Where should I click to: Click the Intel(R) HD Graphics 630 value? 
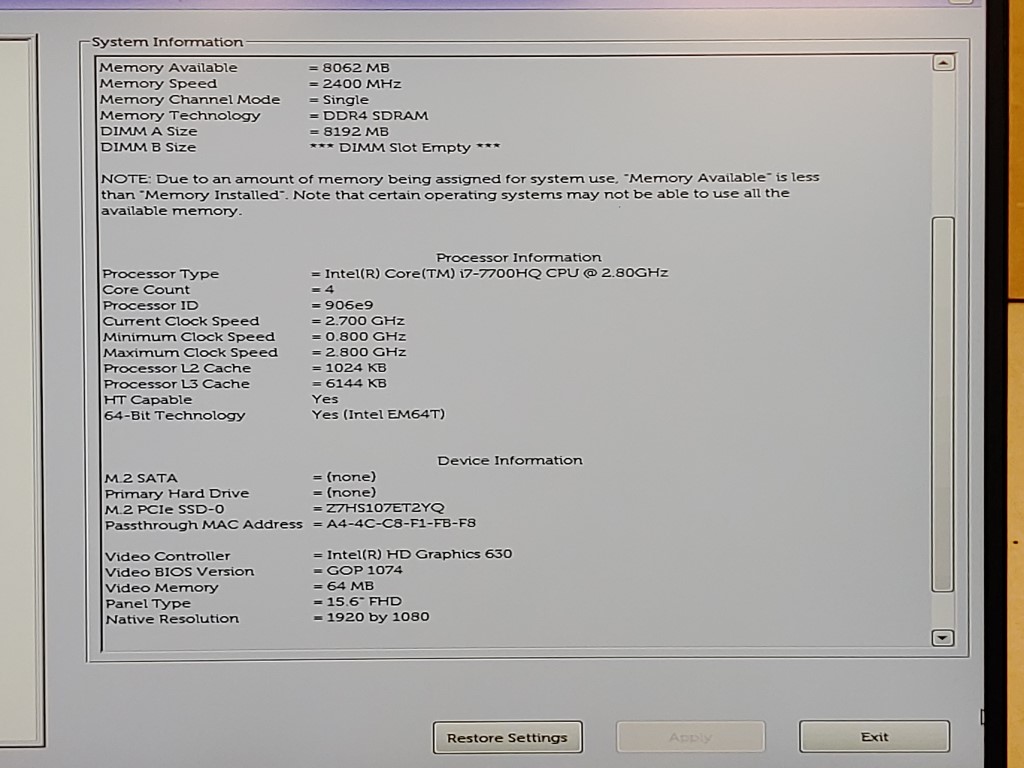[x=419, y=554]
